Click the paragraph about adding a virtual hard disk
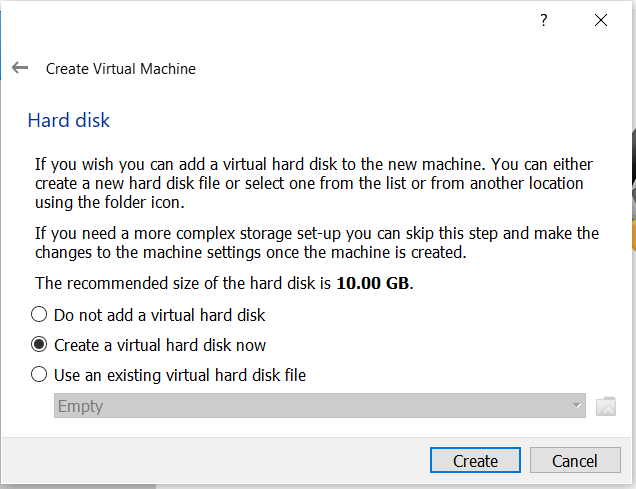The width and height of the screenshot is (636, 489). coord(310,183)
